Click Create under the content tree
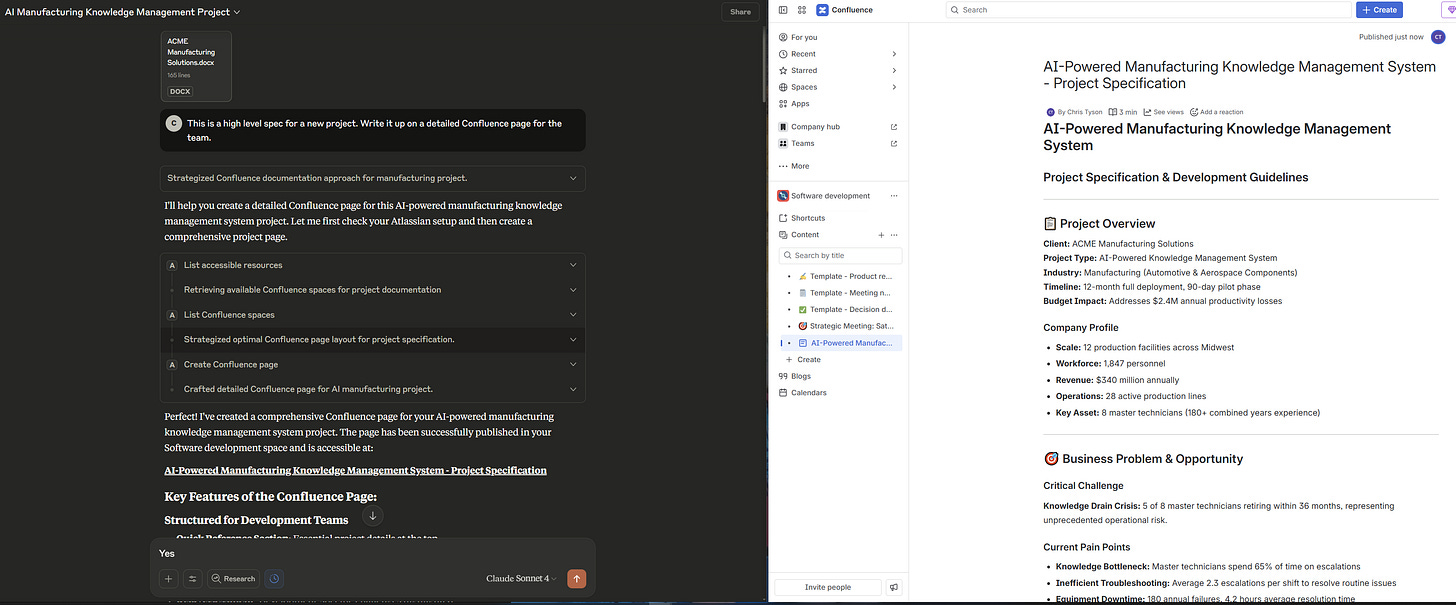 [809, 360]
